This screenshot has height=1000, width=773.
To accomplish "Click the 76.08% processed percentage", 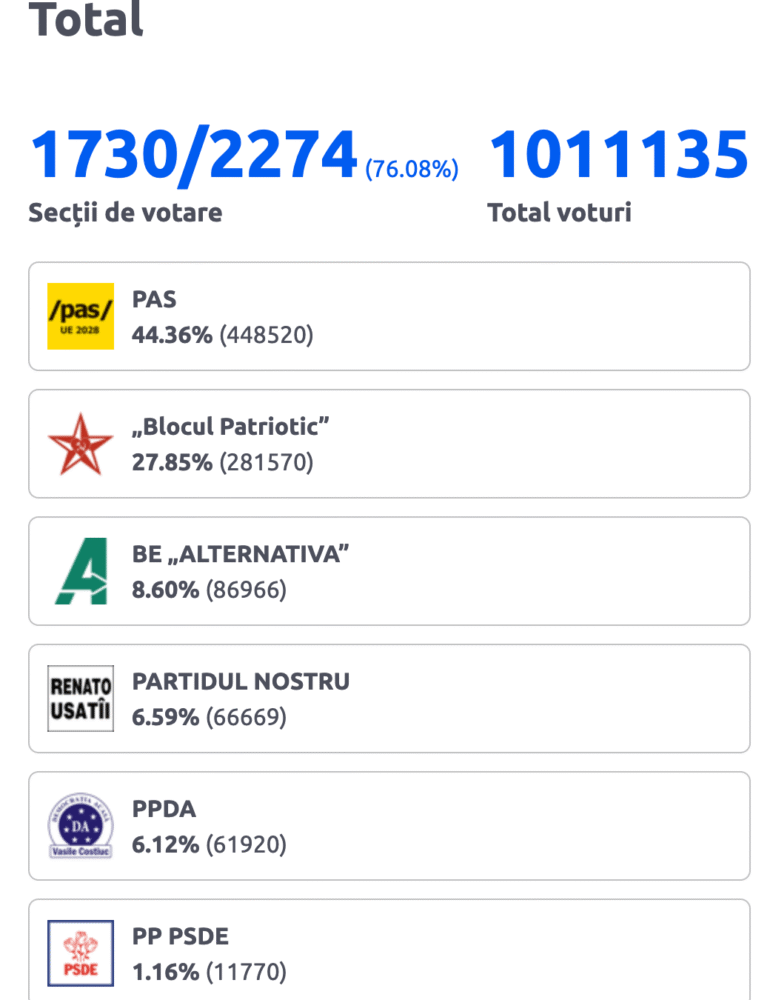I will coord(411,169).
